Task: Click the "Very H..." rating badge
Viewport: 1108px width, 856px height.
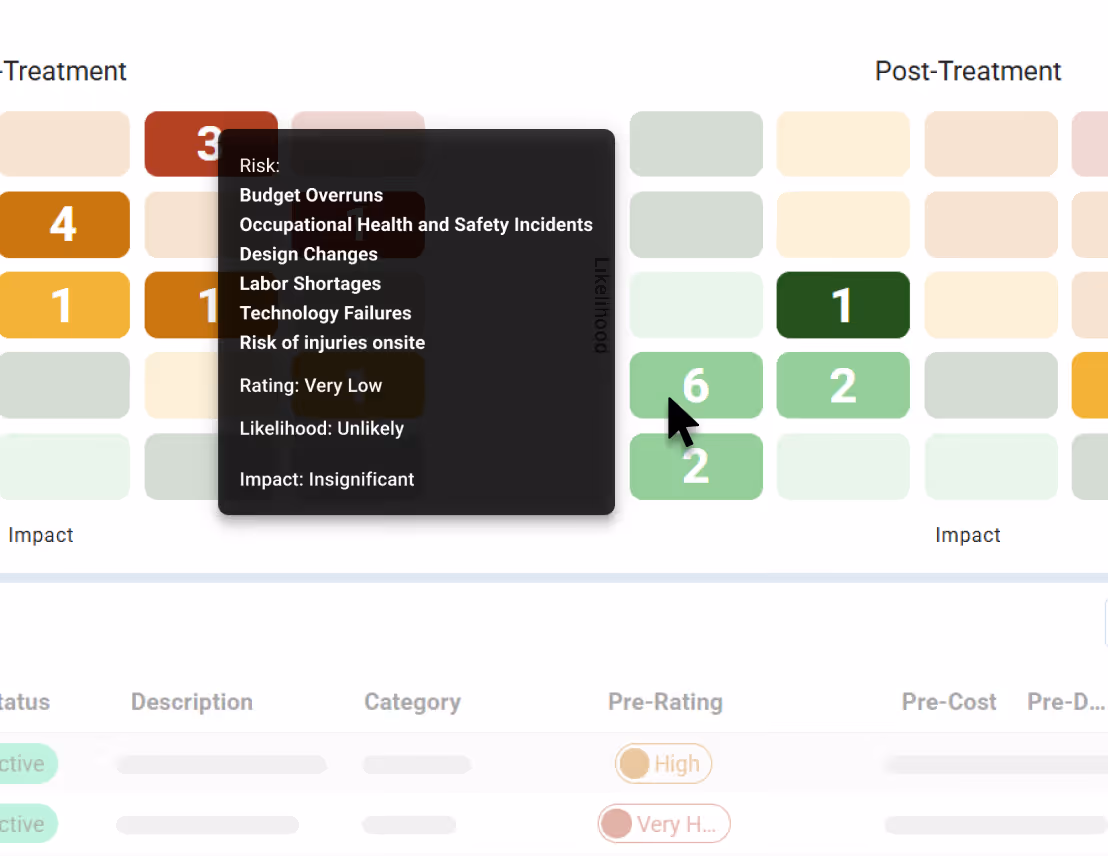Action: 663,823
